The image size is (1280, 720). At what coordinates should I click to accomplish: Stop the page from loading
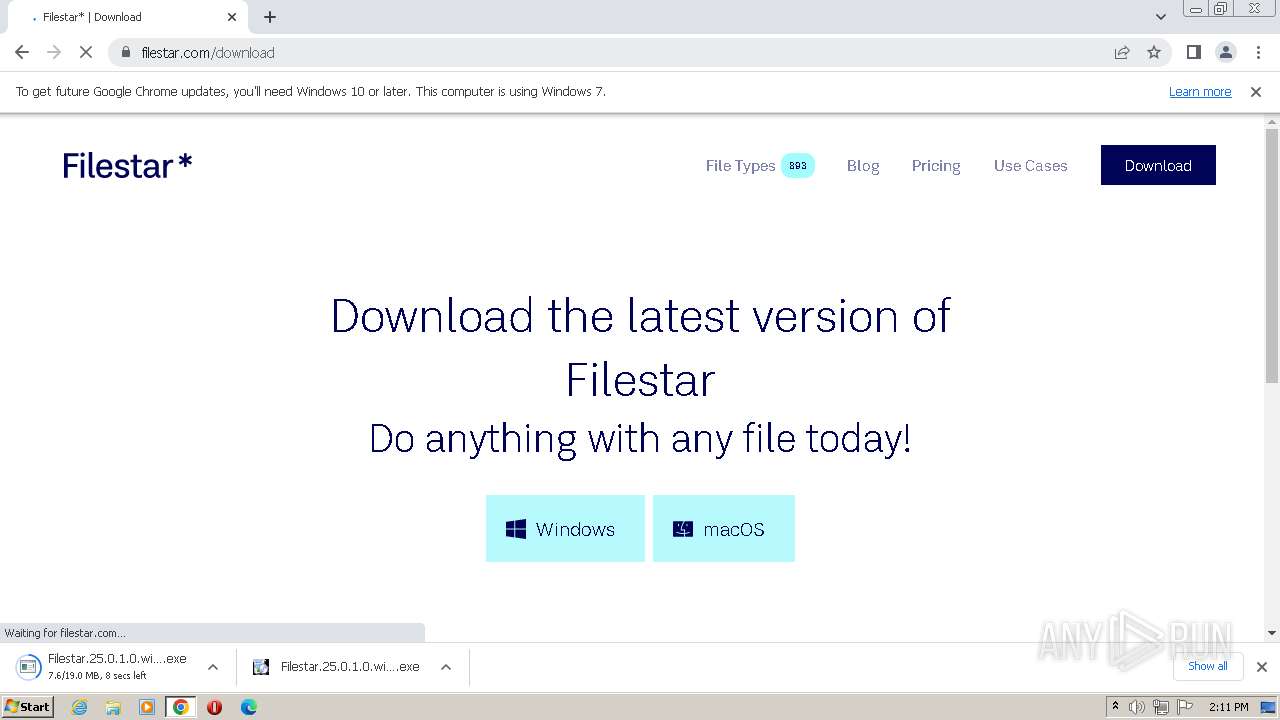pos(86,52)
